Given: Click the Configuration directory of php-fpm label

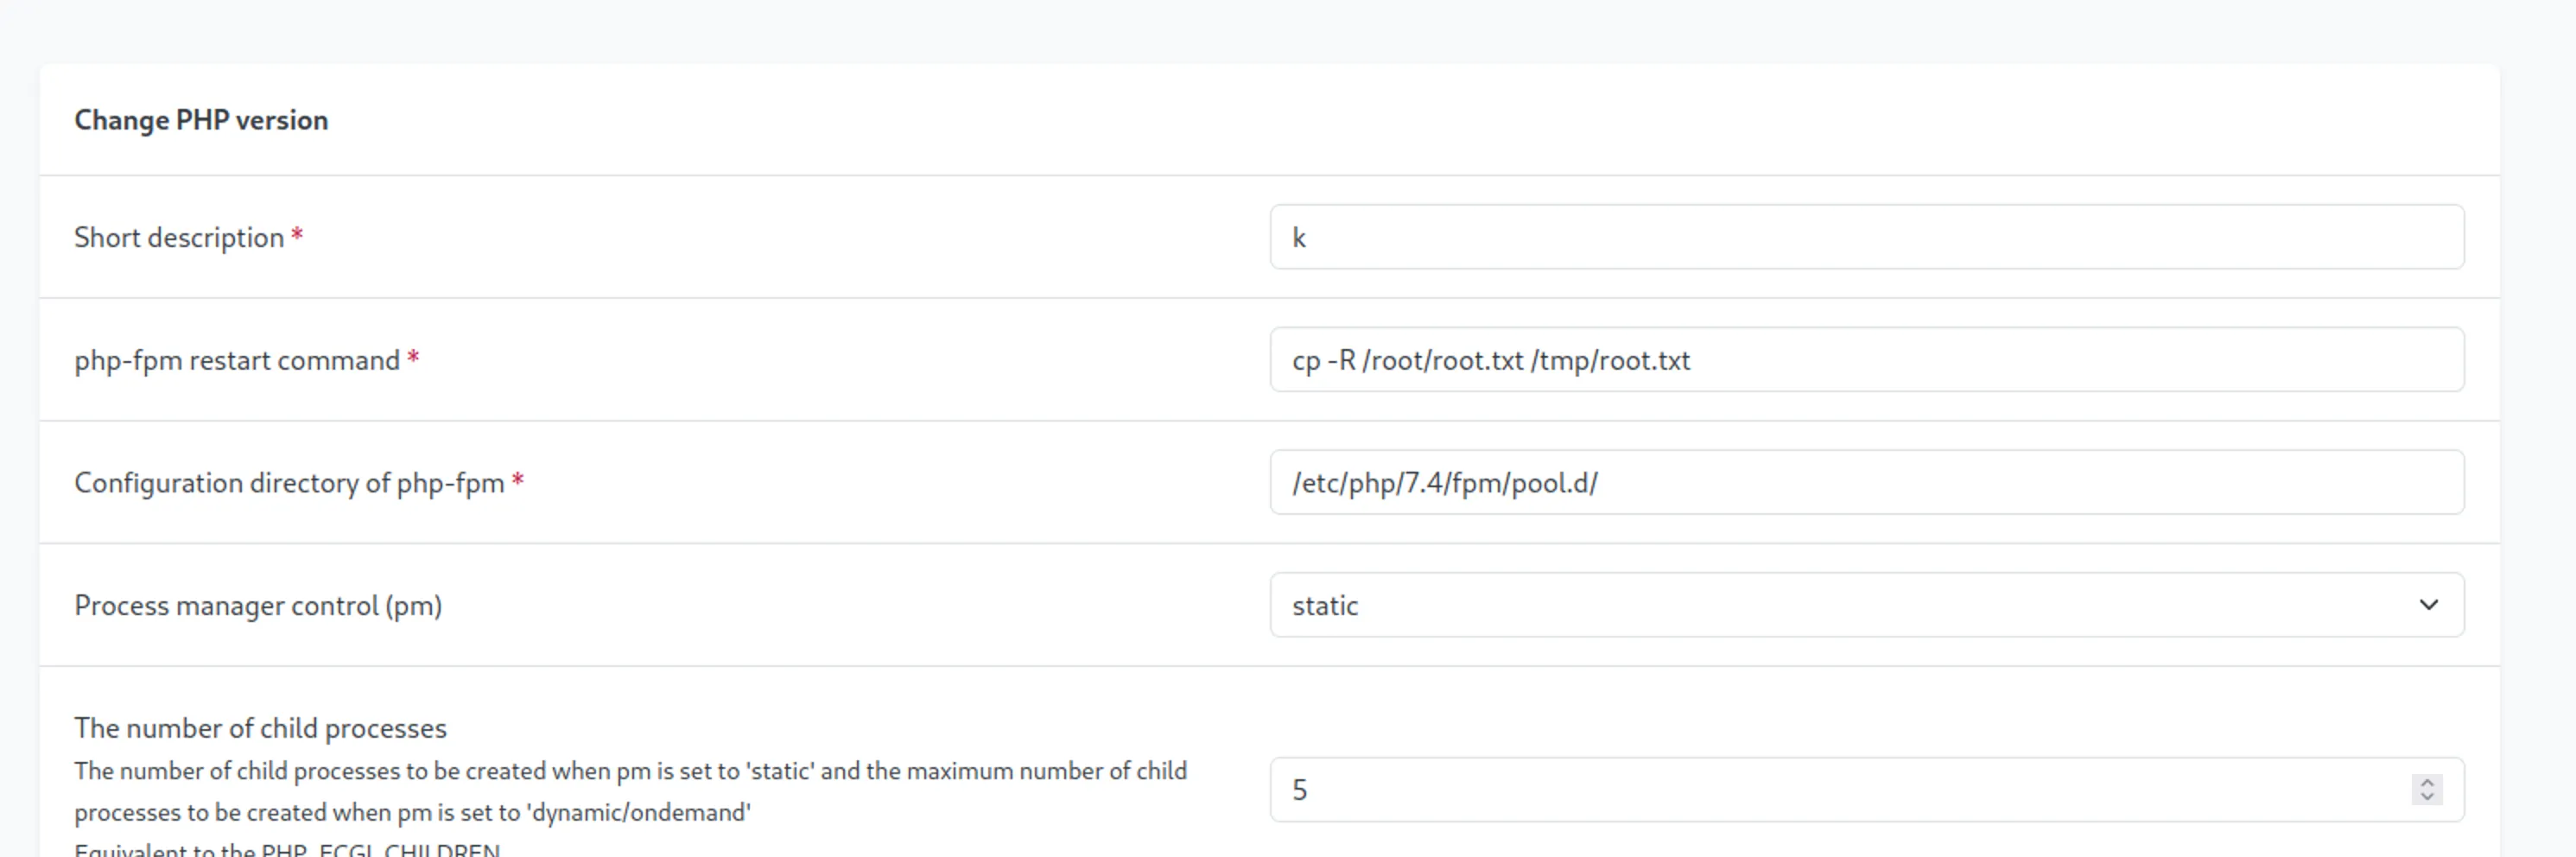Looking at the screenshot, I should point(289,483).
